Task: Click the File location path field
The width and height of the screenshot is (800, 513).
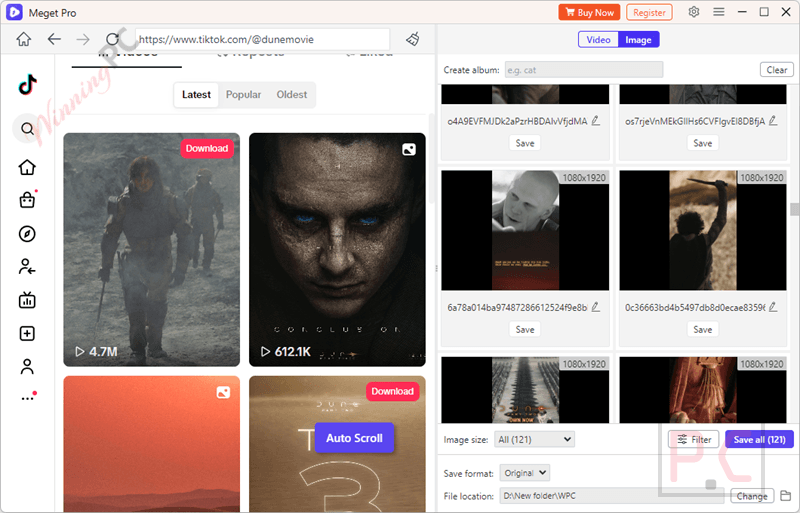Action: pyautogui.click(x=612, y=496)
